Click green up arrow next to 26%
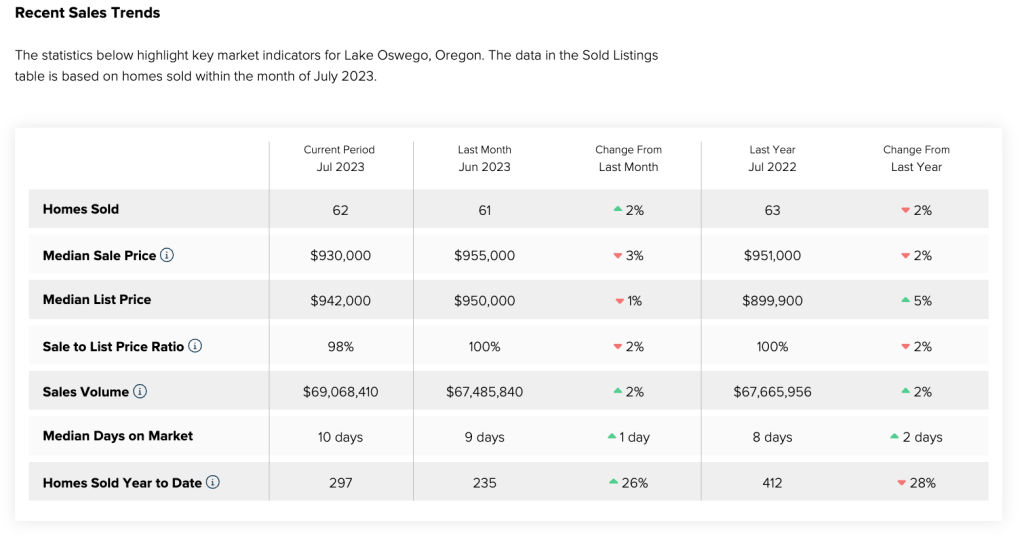The image size is (1024, 536). click(613, 483)
